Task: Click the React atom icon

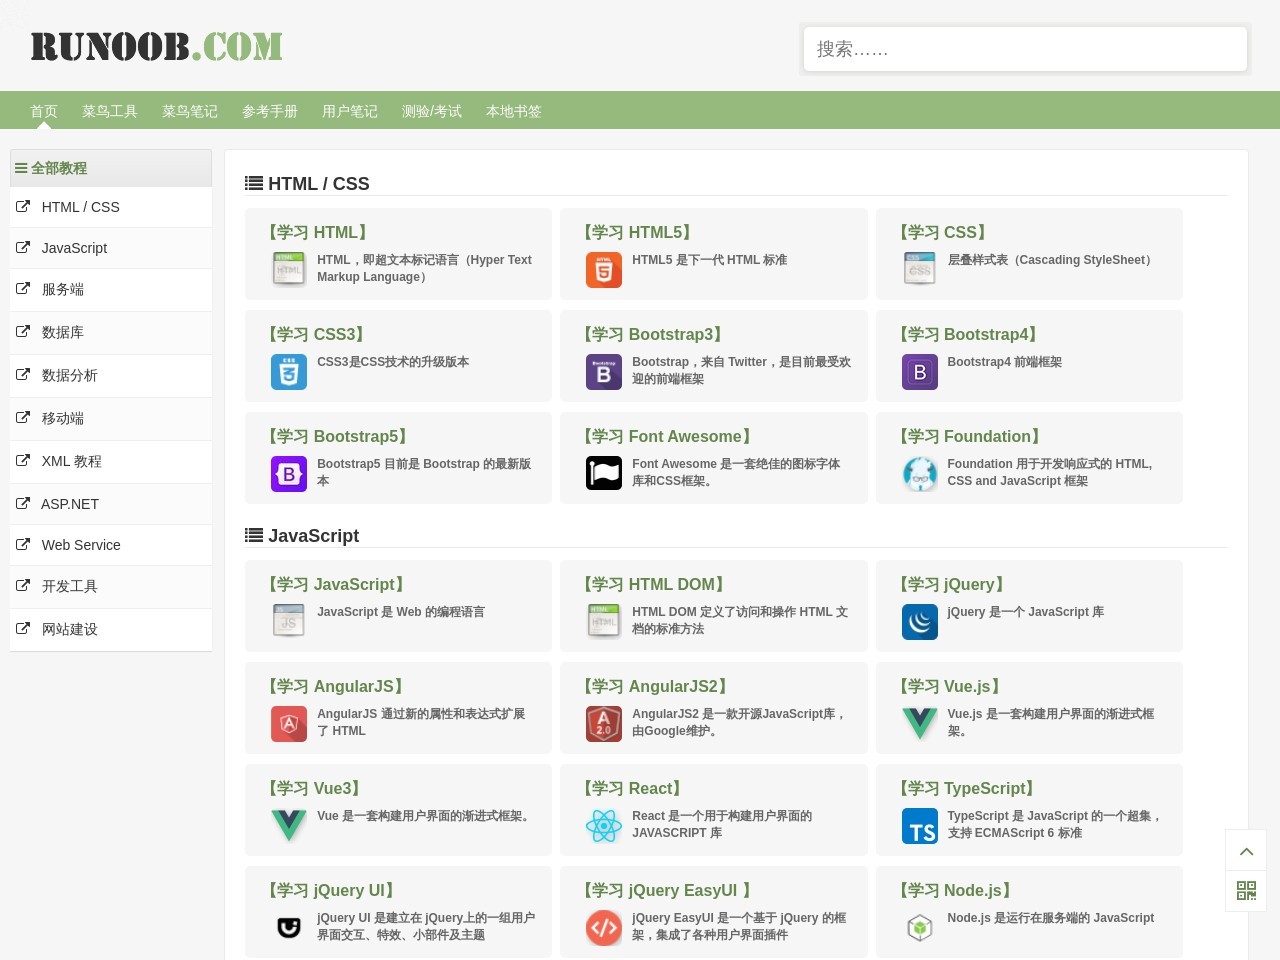Action: [x=603, y=826]
